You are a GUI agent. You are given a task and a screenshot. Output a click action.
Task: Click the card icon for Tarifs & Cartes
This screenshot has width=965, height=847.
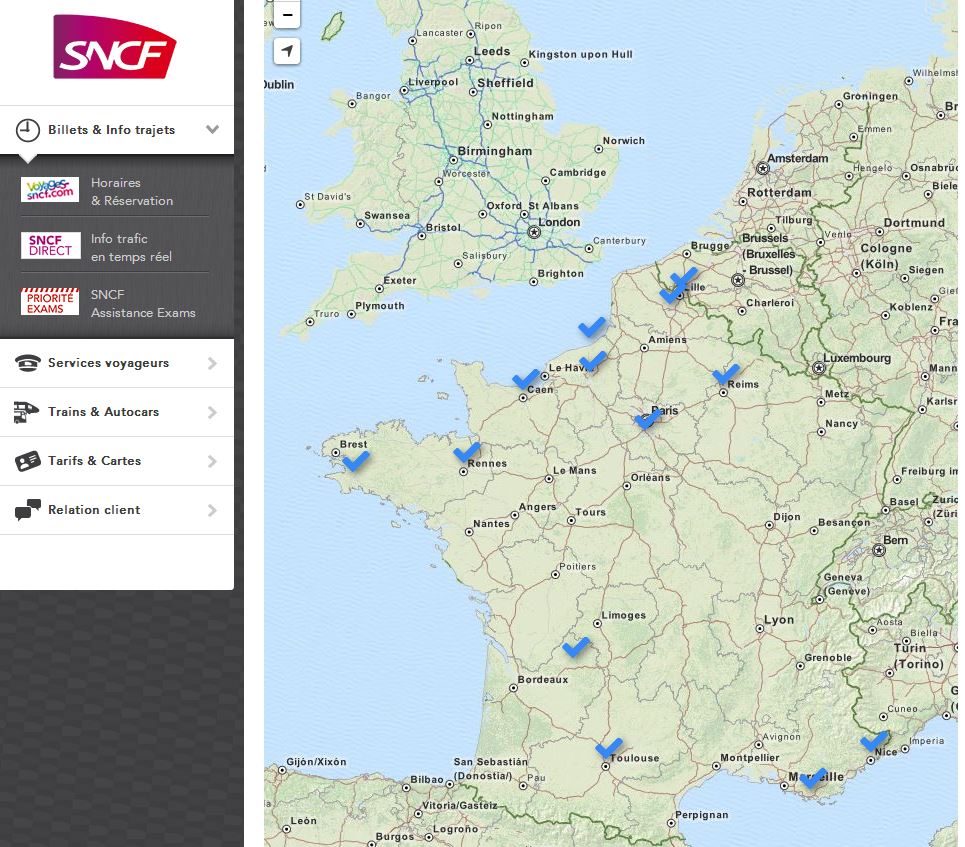[28, 461]
